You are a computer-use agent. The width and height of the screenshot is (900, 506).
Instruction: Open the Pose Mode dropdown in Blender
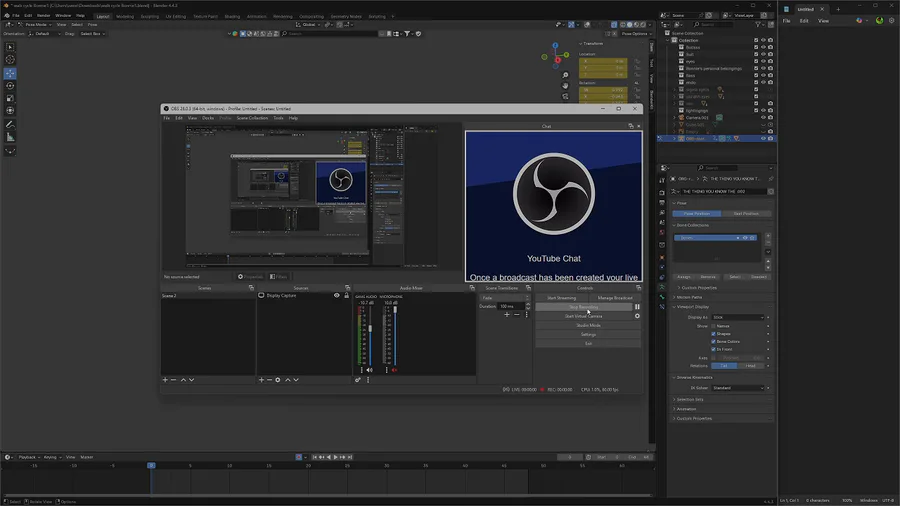35,25
